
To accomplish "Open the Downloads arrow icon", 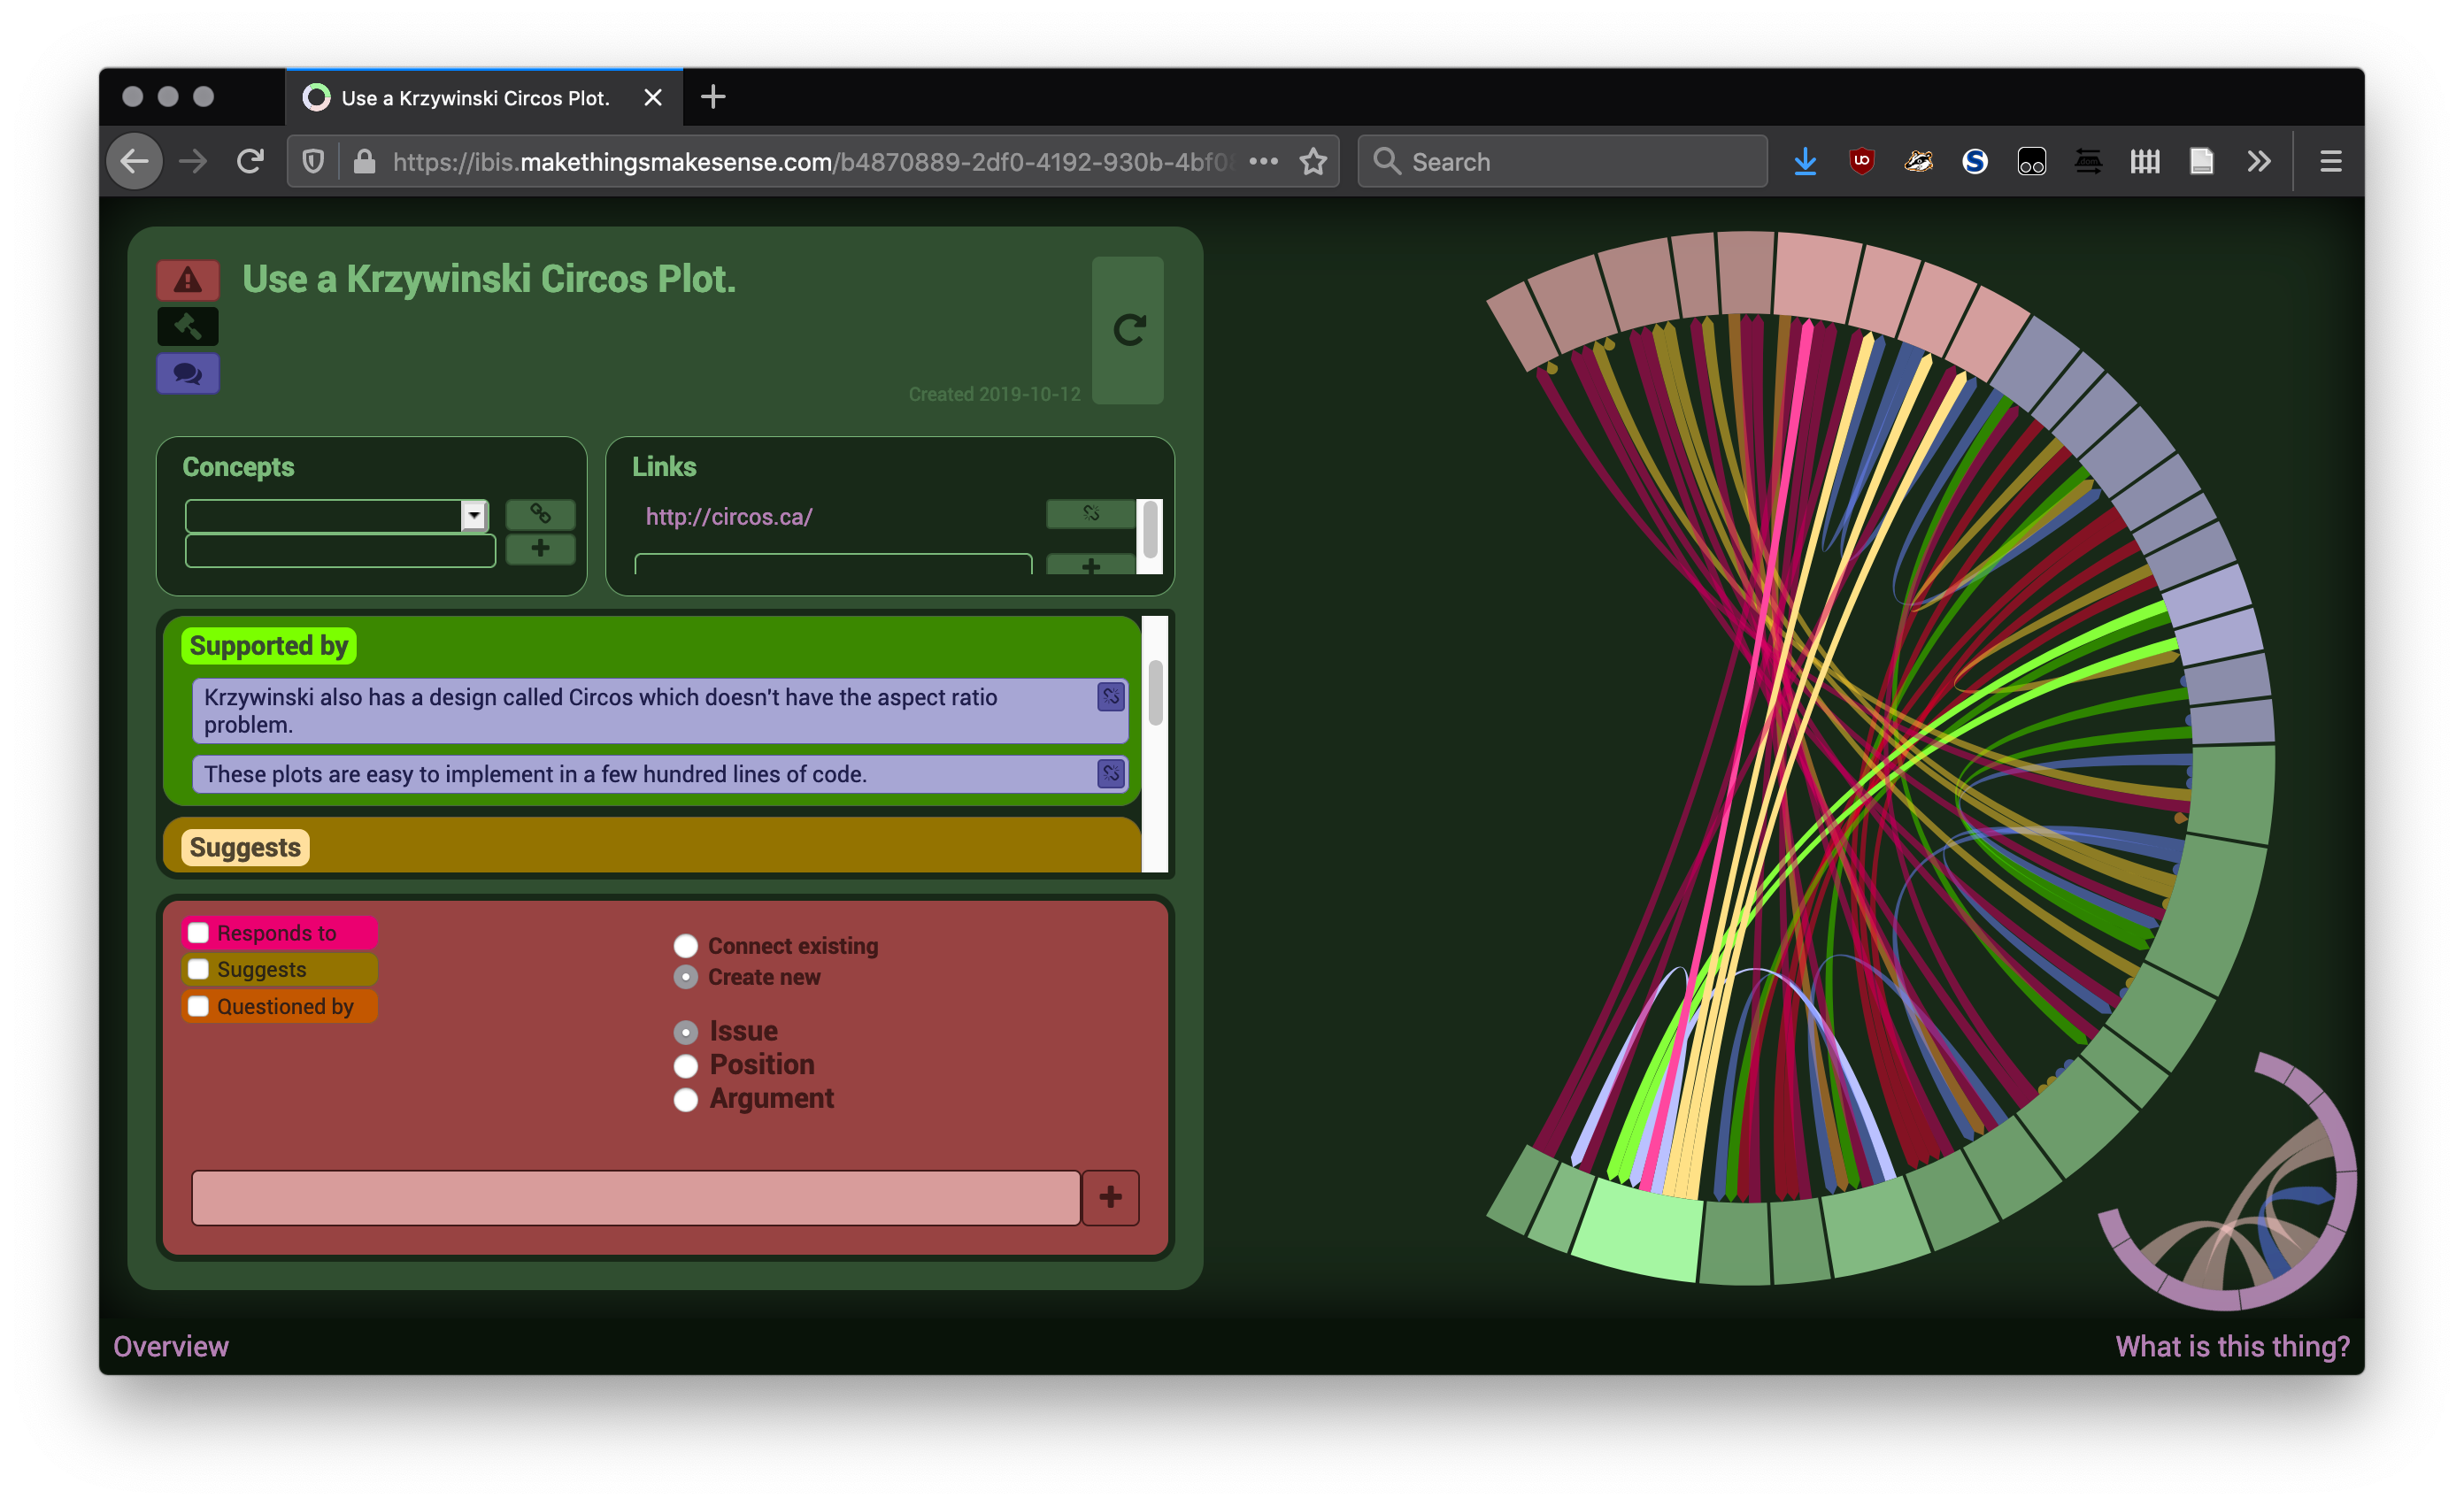I will click(x=1805, y=161).
